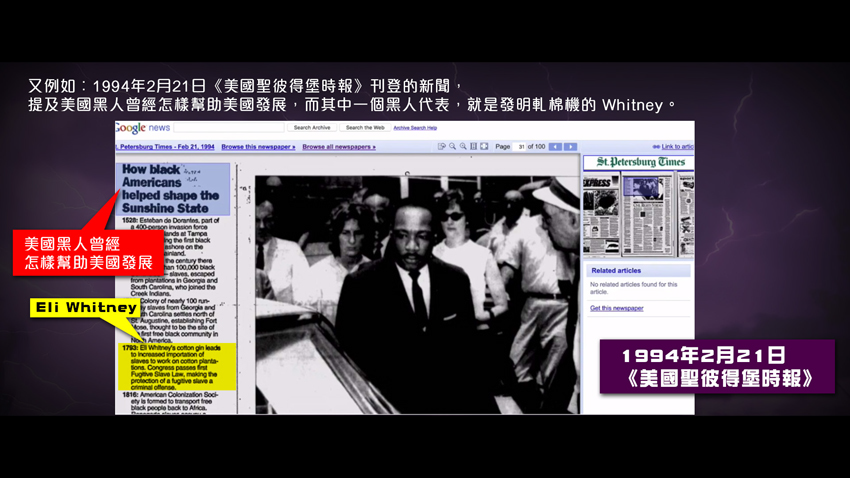This screenshot has height=478, width=850.
Task: Click the 'No related articles found' text
Action: pyautogui.click(x=633, y=288)
